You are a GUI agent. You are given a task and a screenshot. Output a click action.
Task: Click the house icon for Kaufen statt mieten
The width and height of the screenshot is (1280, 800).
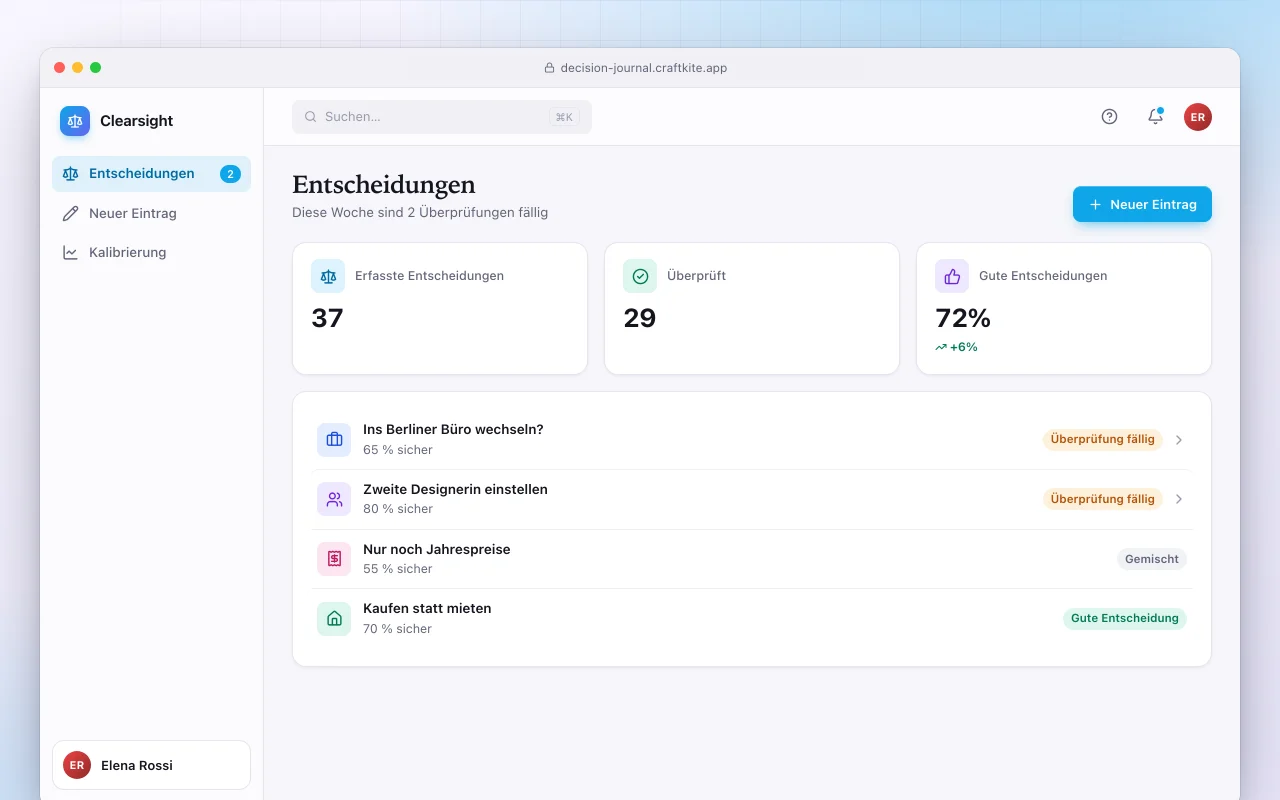[334, 619]
